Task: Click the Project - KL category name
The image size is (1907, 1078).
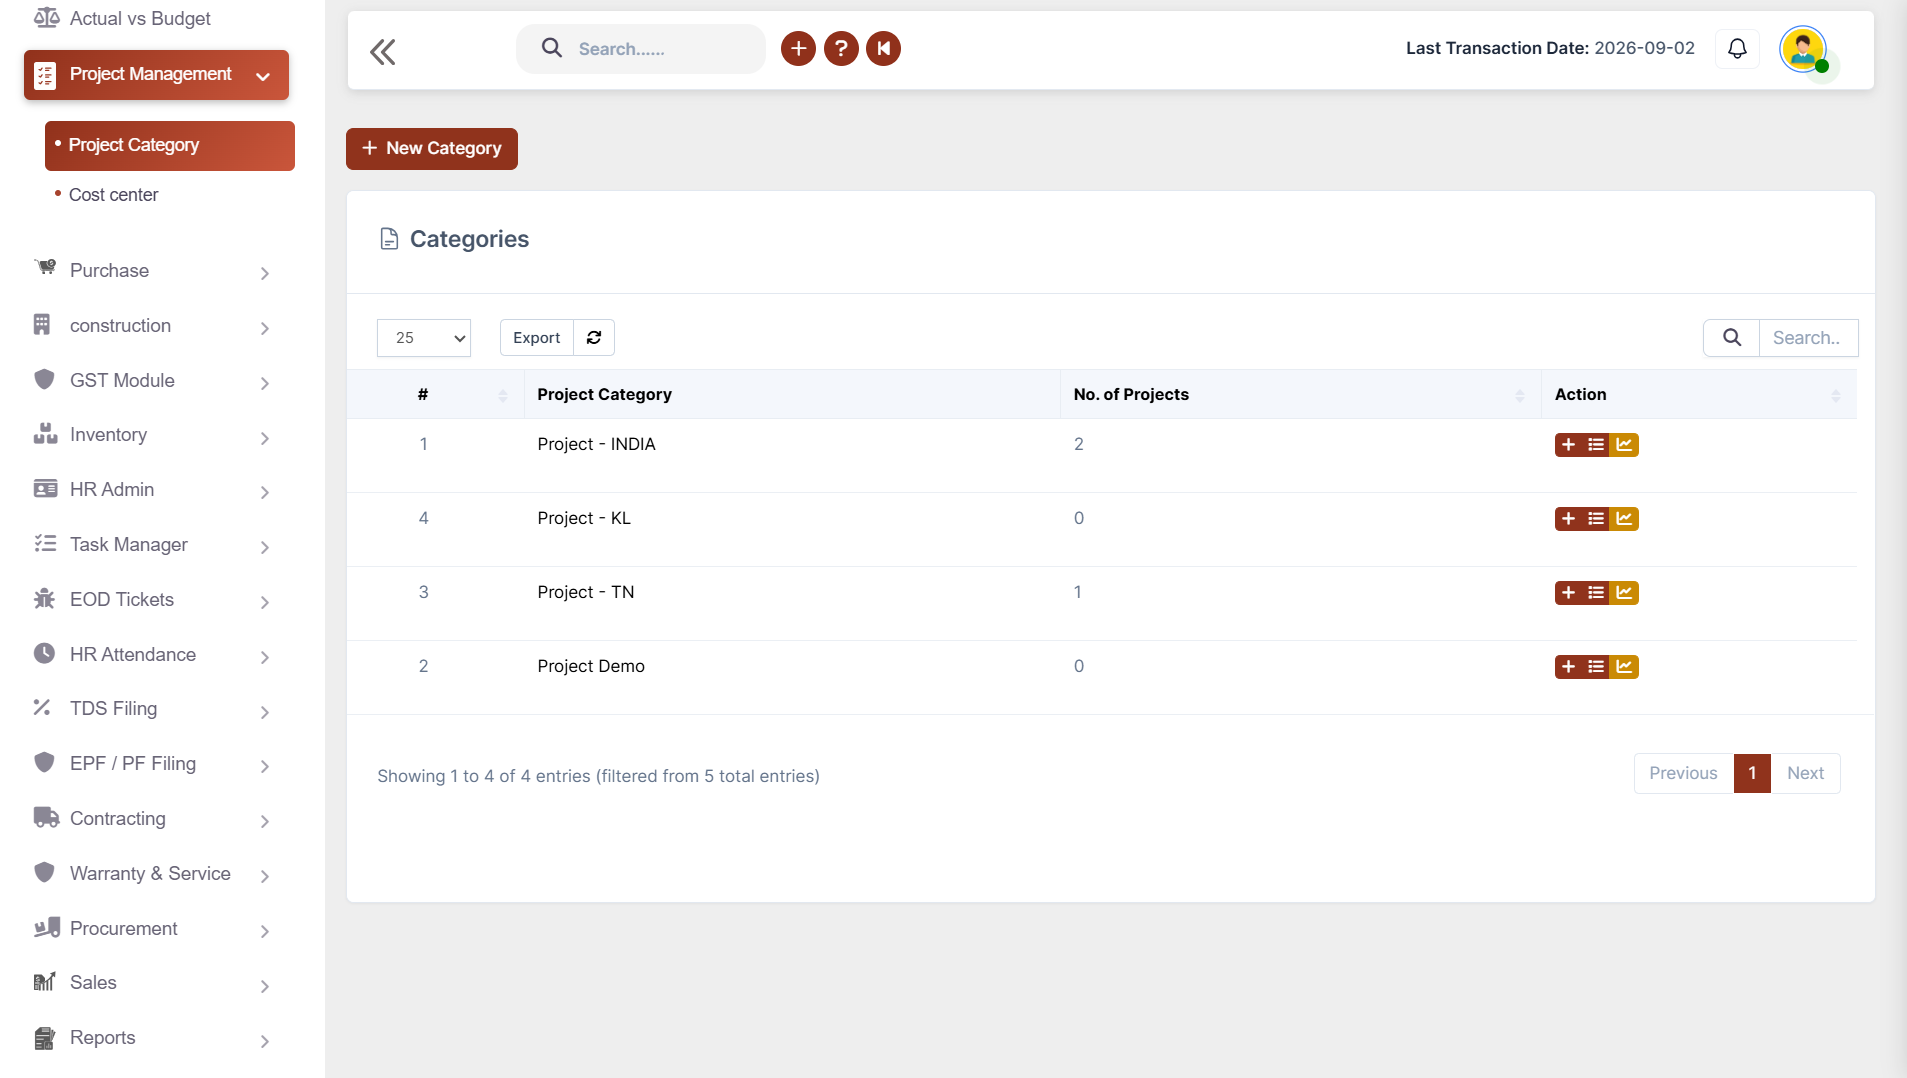Action: pyautogui.click(x=584, y=518)
